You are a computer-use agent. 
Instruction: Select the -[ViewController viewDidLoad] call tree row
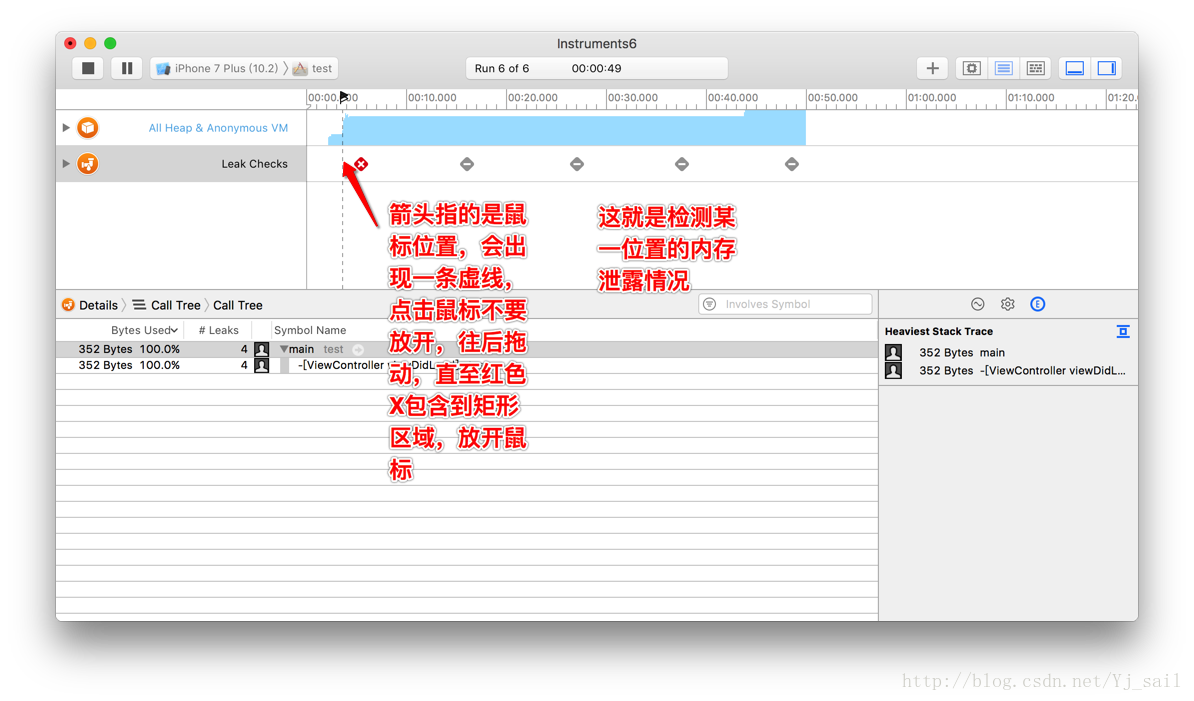click(x=467, y=365)
